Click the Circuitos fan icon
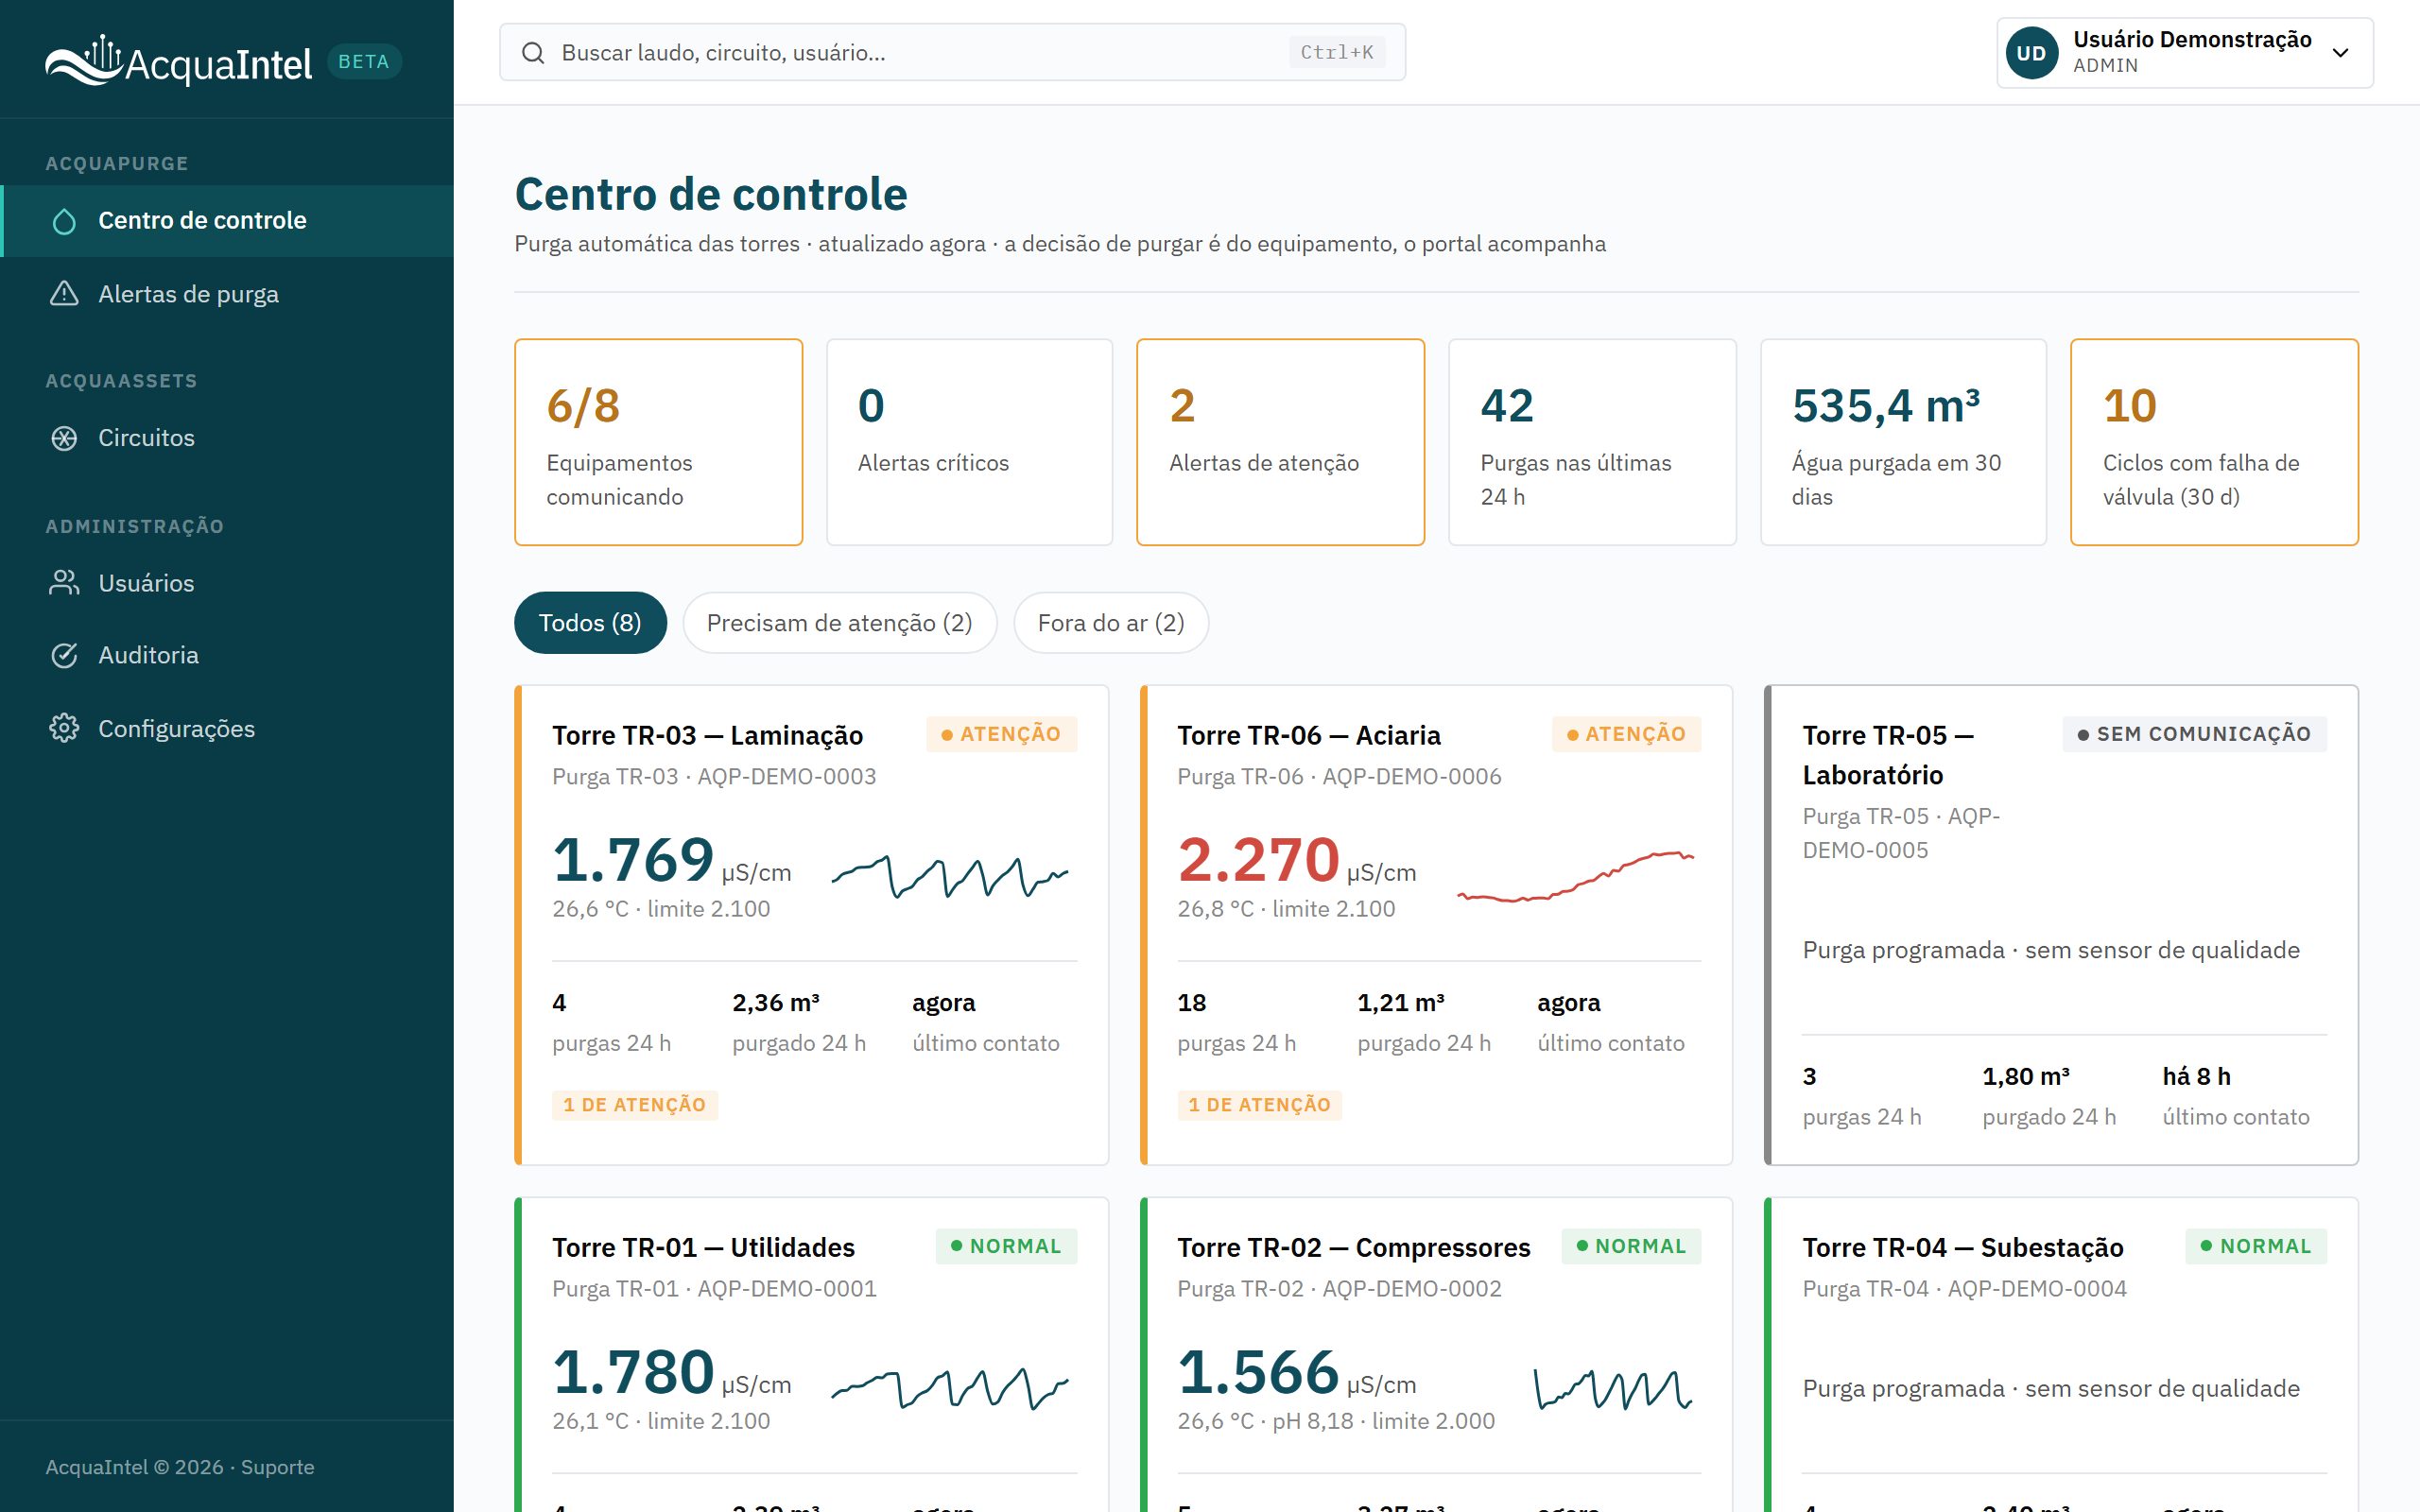Image resolution: width=2420 pixels, height=1512 pixels. pos(64,438)
